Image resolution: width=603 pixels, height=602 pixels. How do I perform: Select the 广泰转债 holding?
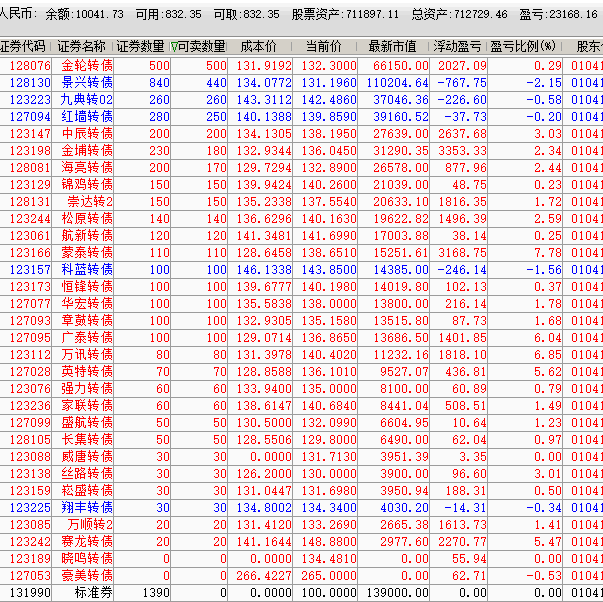coord(87,338)
